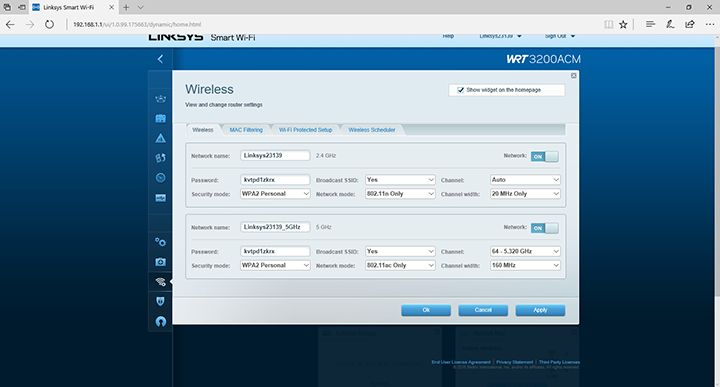Make a web note pen icon
The width and height of the screenshot is (720, 387).
click(x=670, y=24)
